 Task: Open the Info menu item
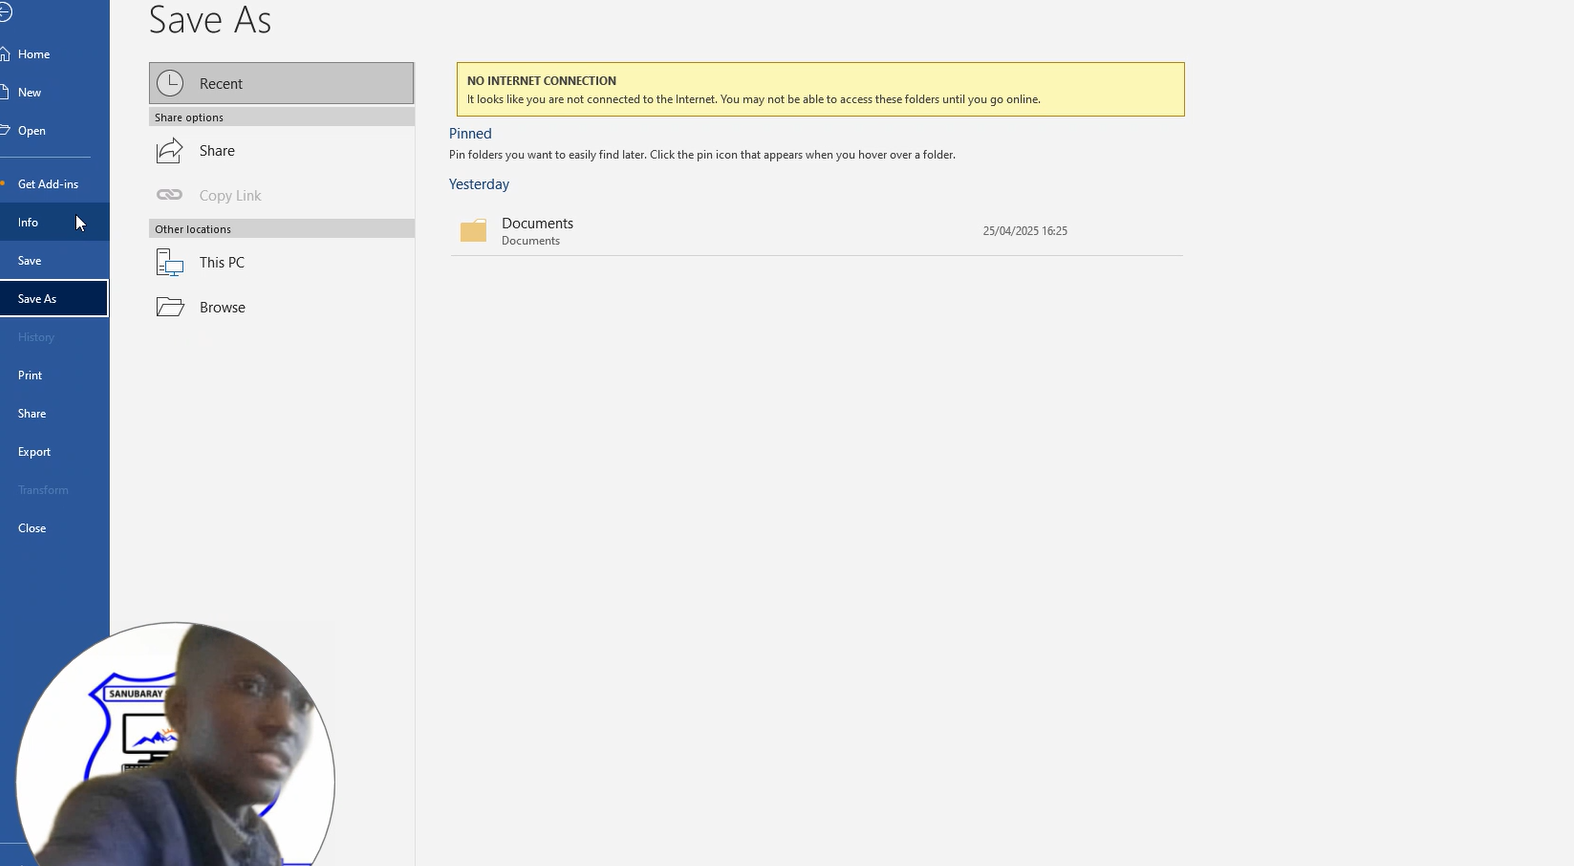(28, 222)
